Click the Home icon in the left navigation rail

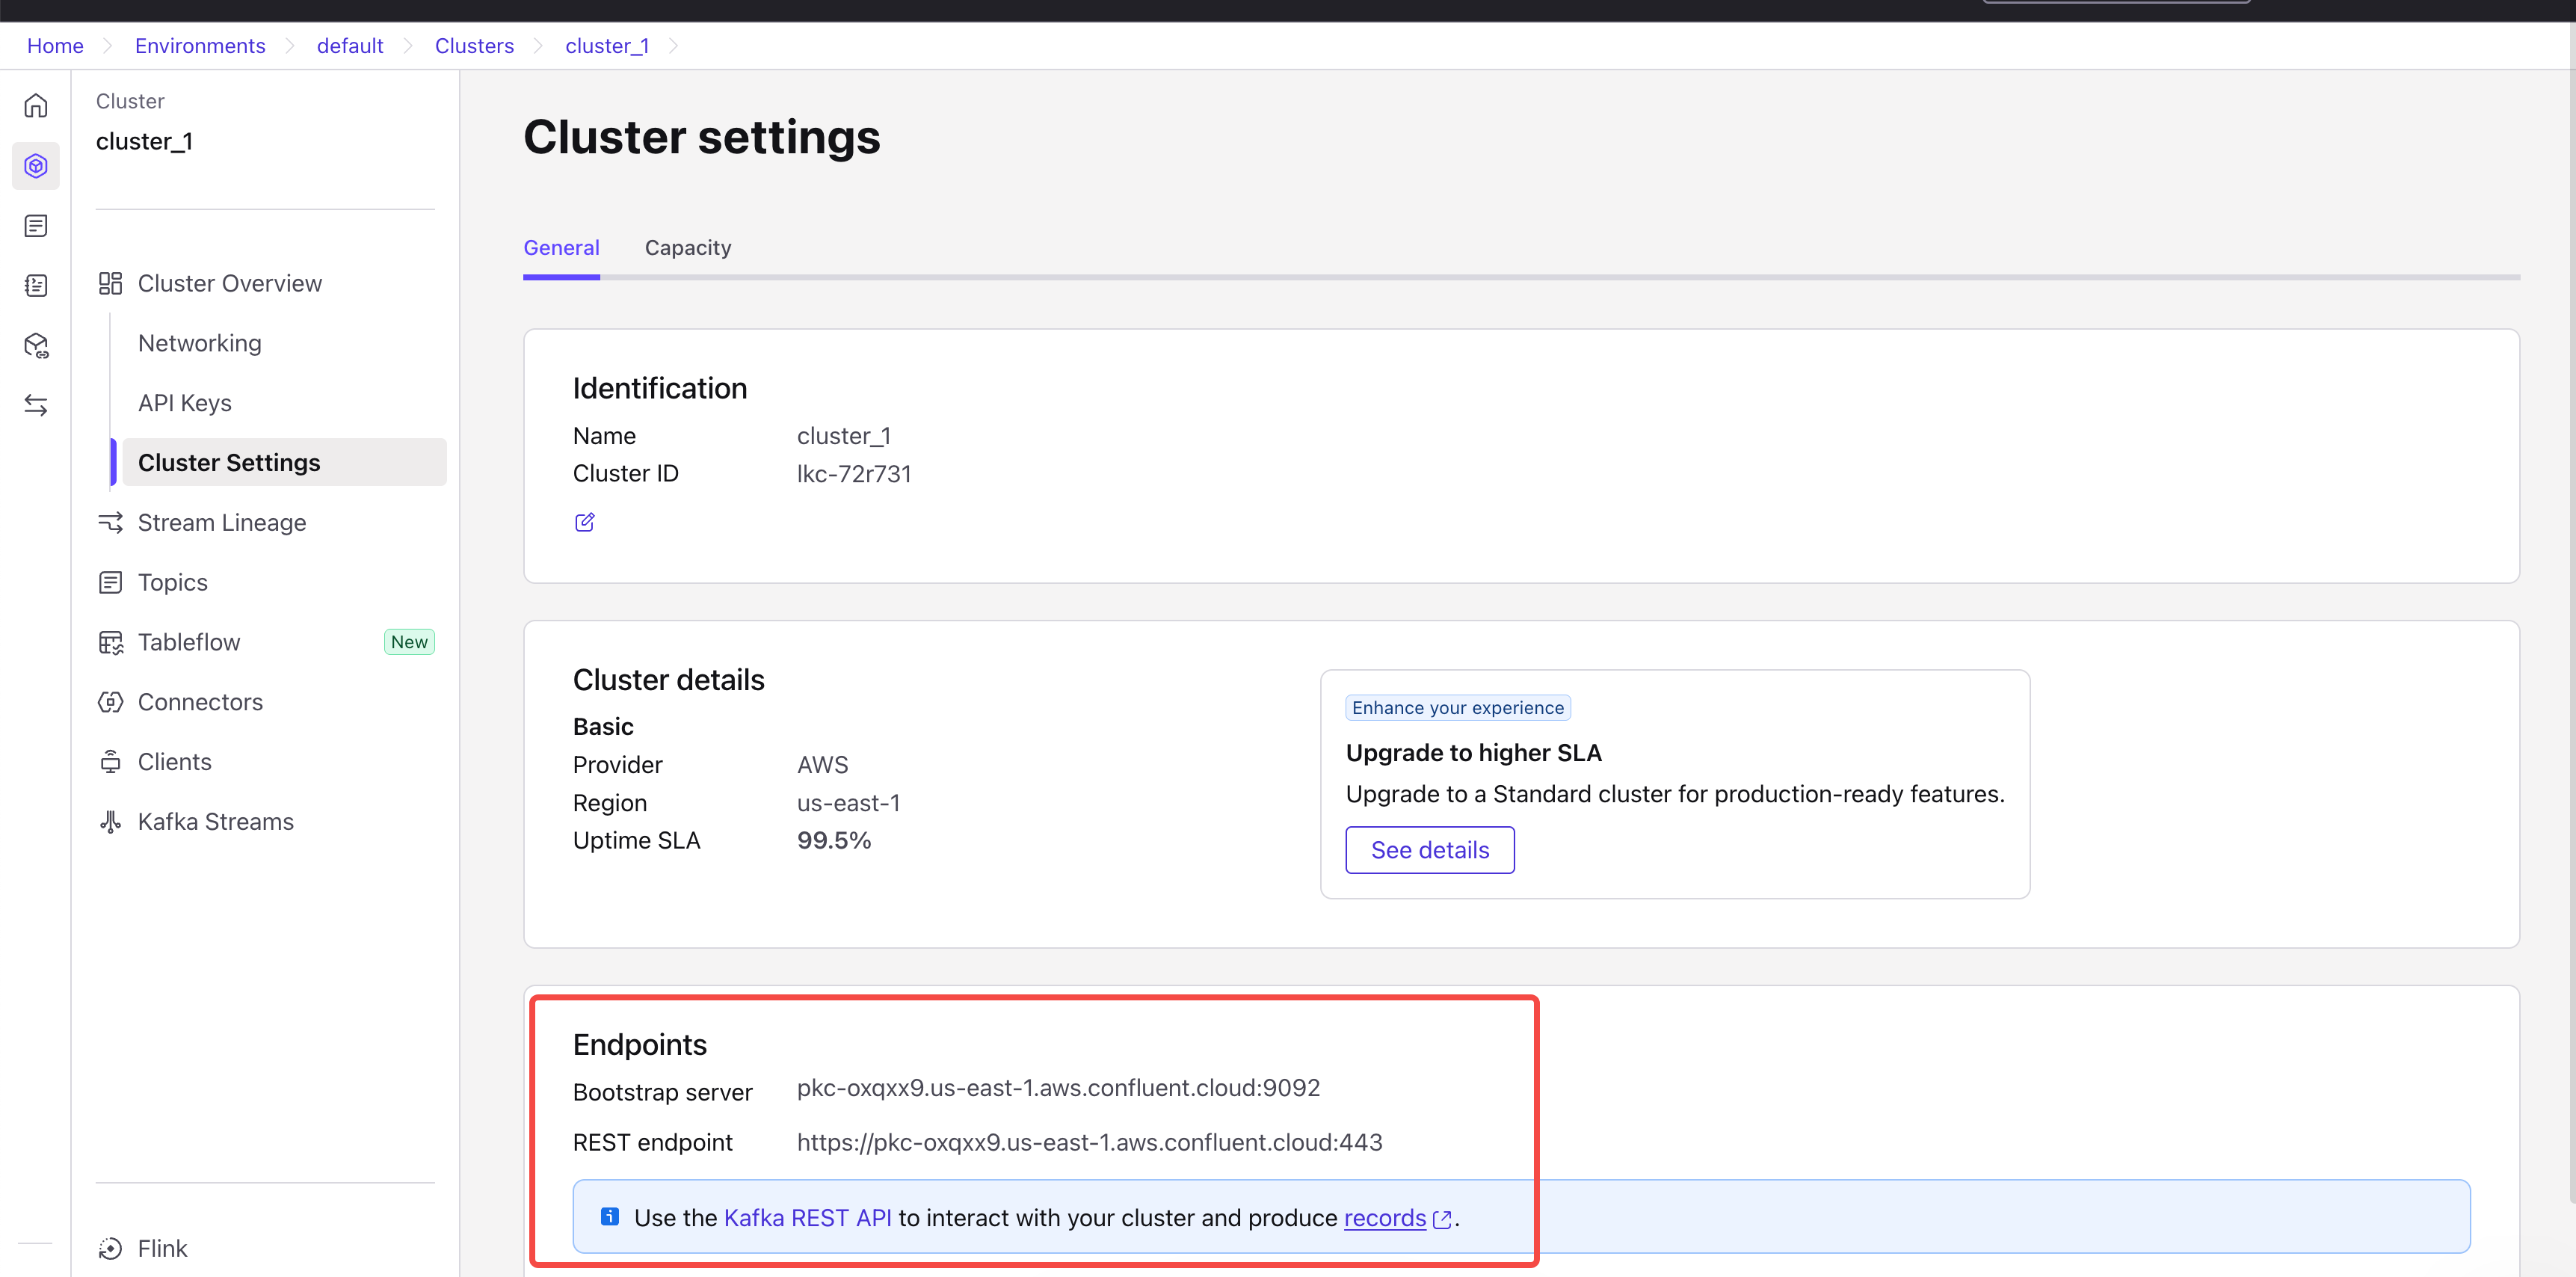35,104
